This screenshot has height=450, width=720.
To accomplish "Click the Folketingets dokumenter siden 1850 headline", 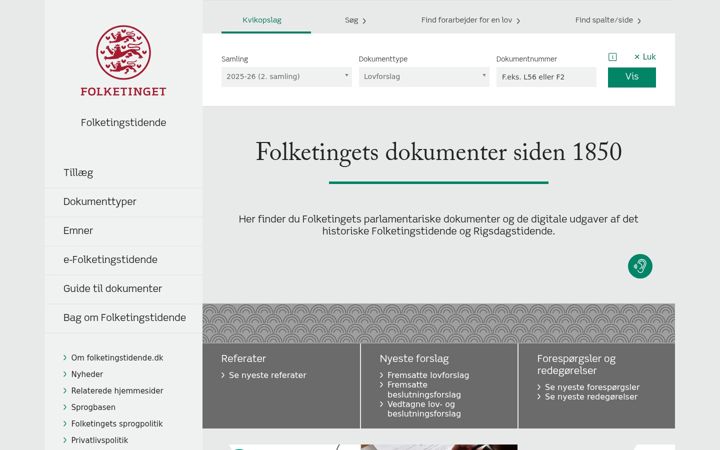I will 439,152.
